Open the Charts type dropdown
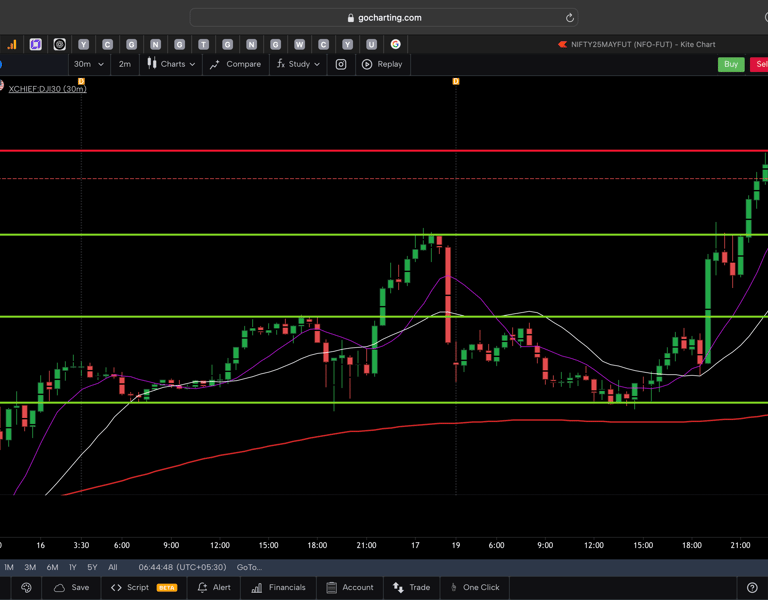 (x=171, y=64)
